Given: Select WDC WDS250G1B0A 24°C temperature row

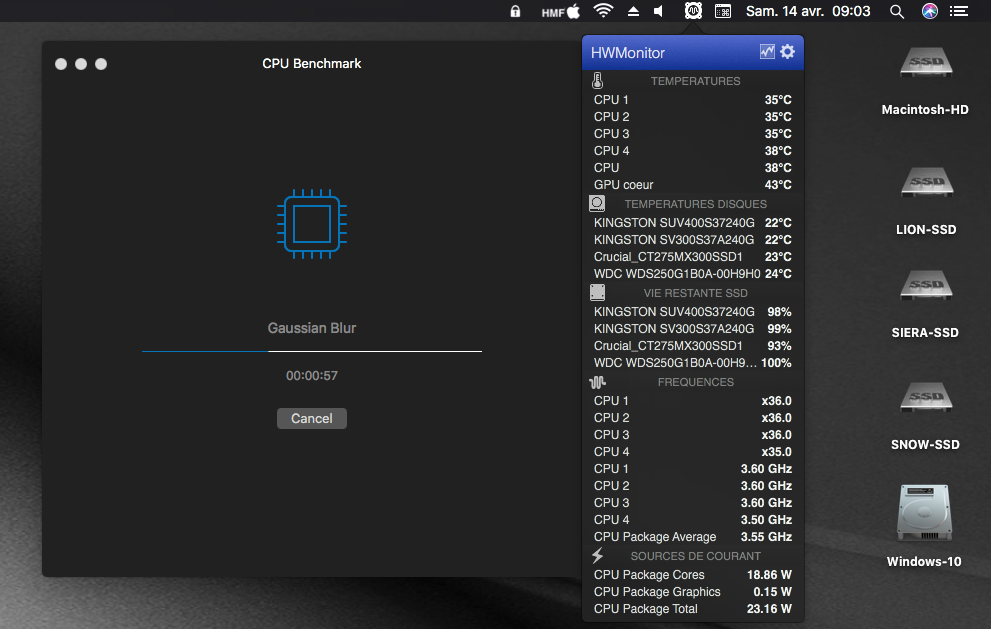Looking at the screenshot, I should coord(693,274).
